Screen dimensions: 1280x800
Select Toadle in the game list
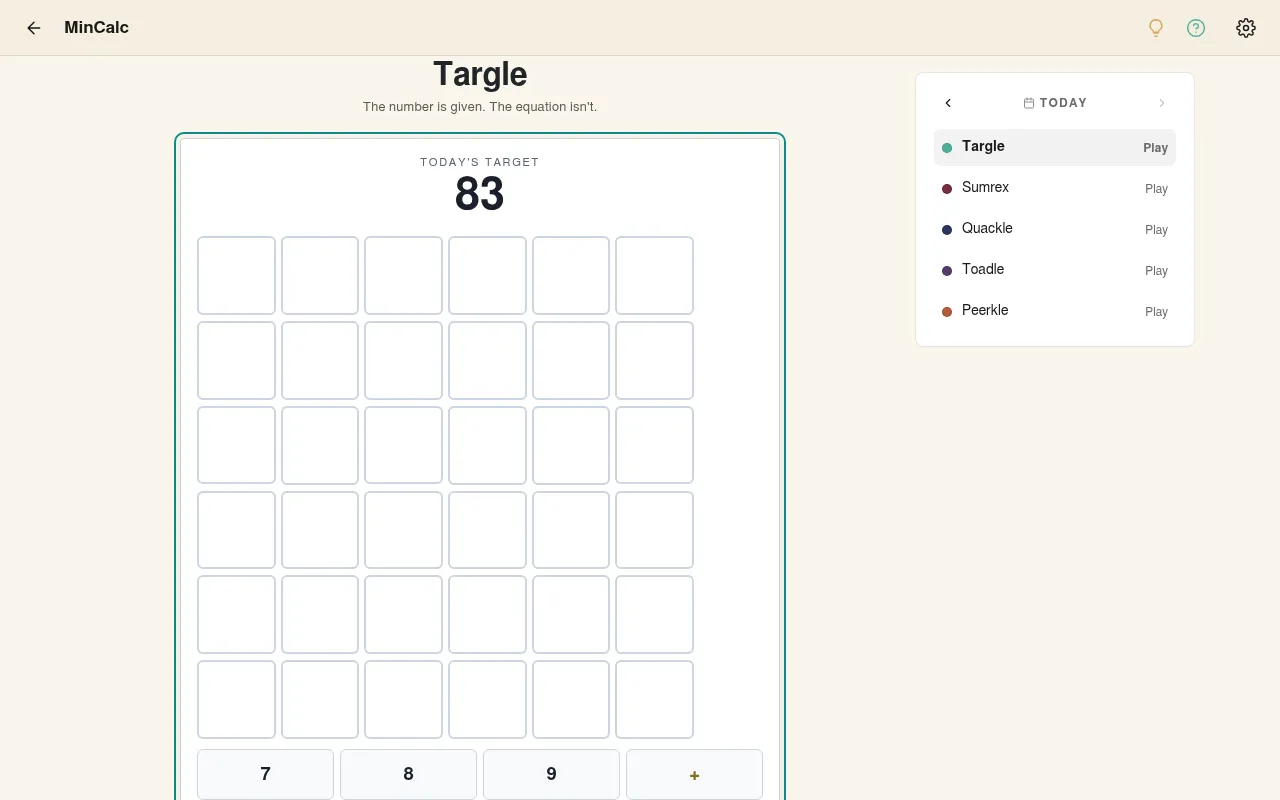[1055, 270]
